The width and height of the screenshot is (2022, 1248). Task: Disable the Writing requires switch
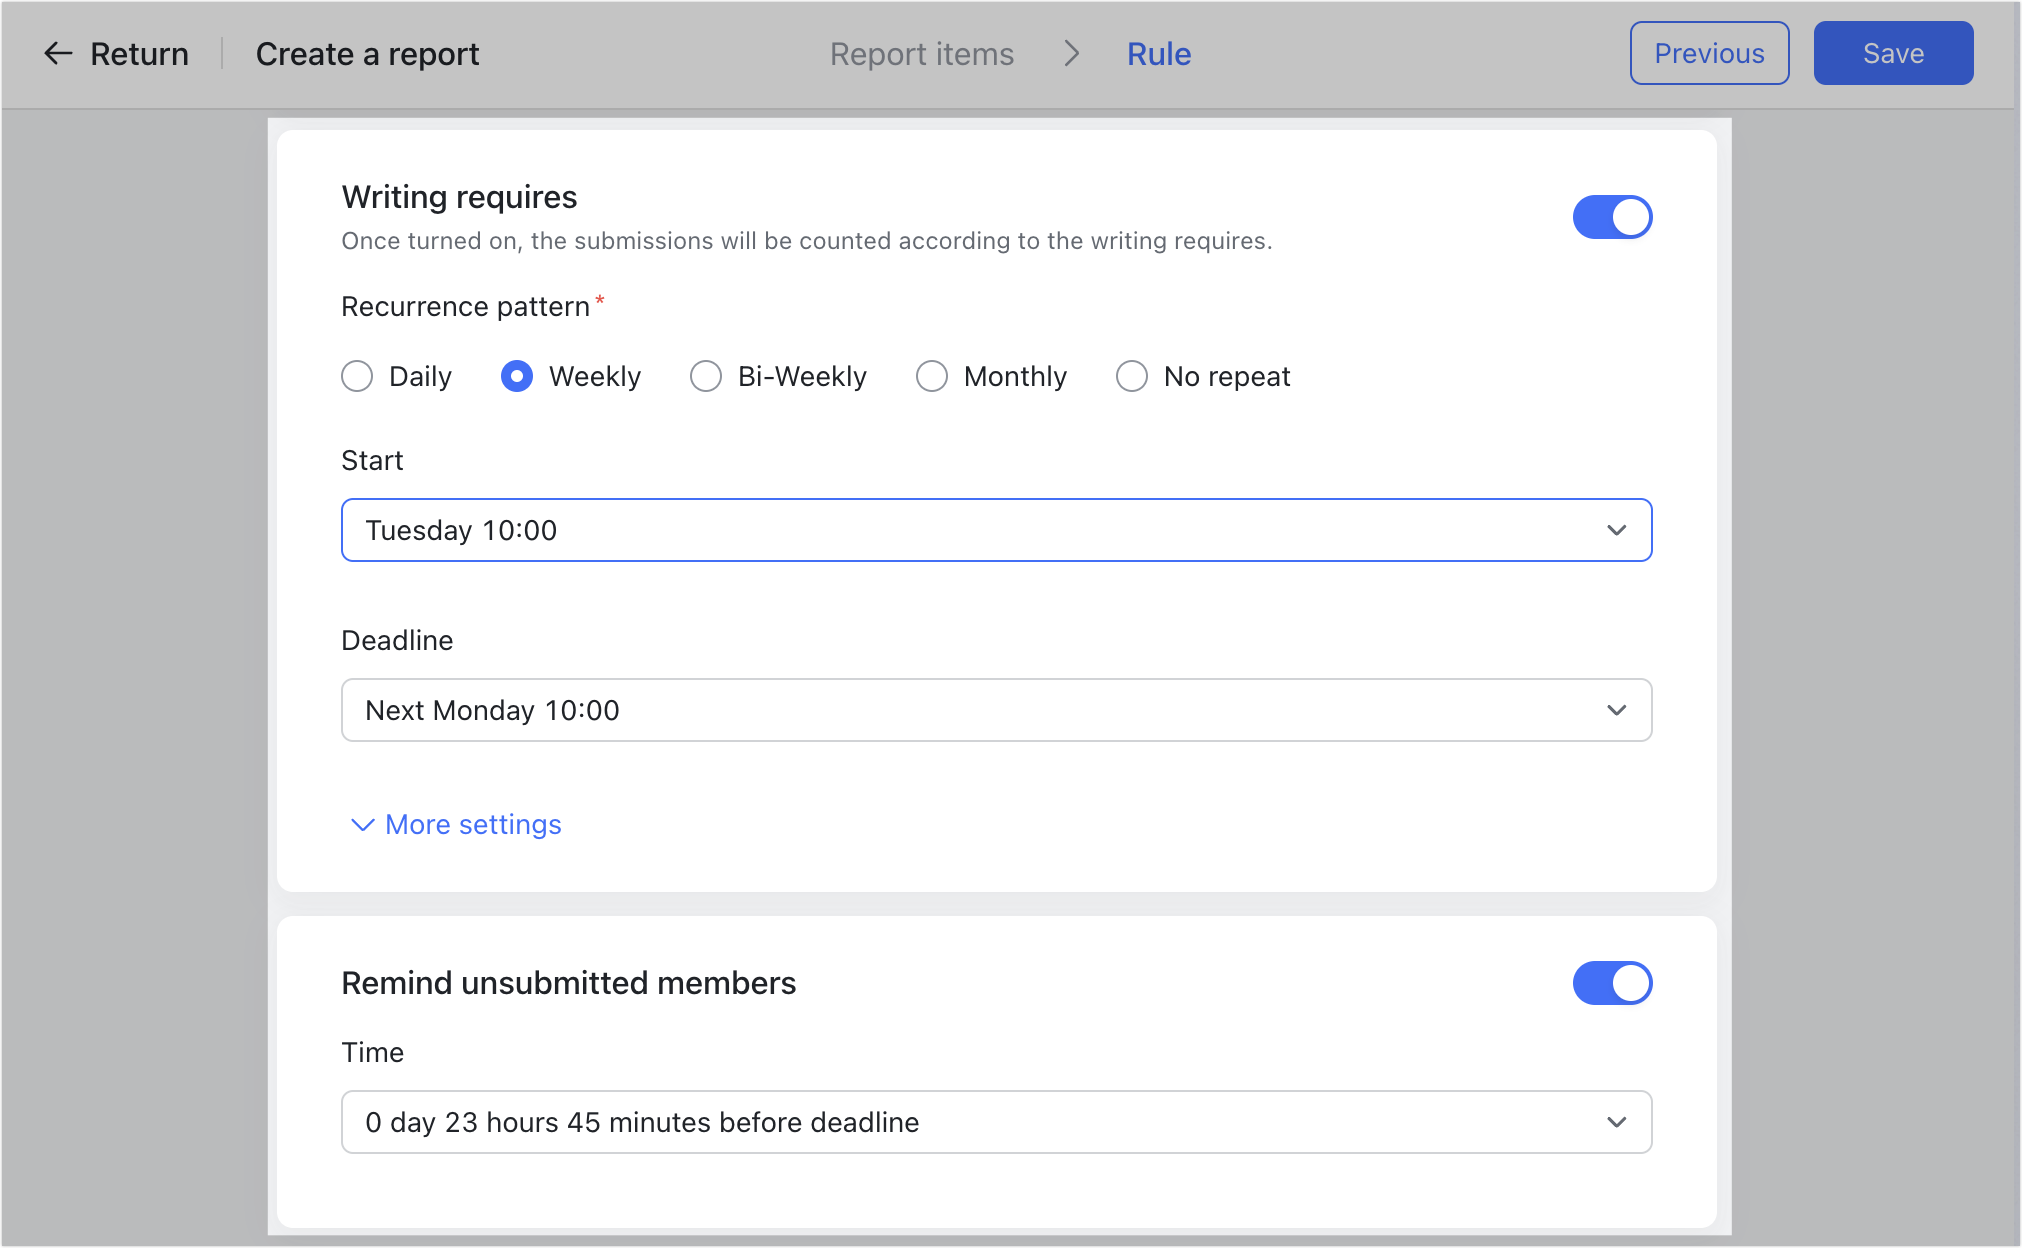point(1612,216)
